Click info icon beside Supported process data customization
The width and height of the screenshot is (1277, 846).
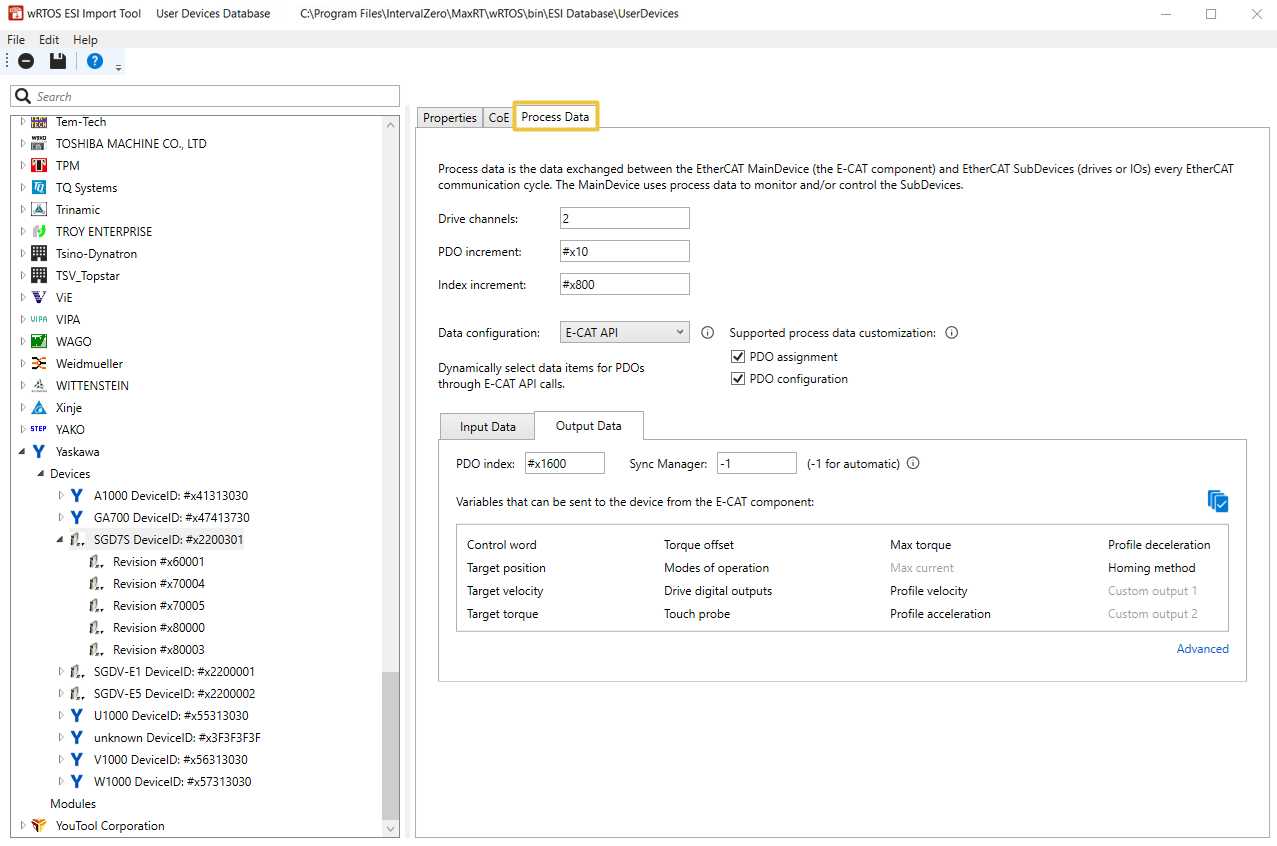951,333
